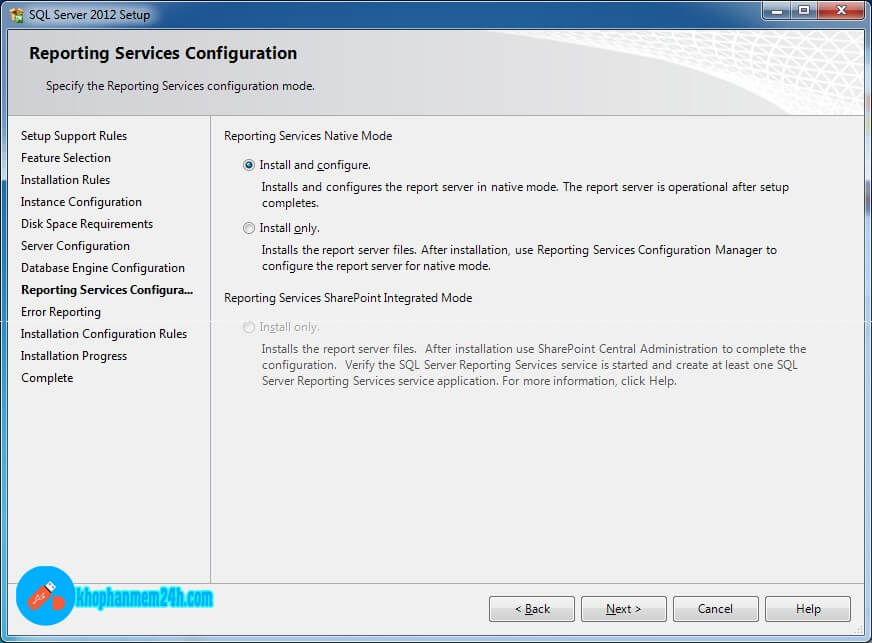Click the SharePoint Integrated Install only radio
872x643 pixels.
pos(249,327)
